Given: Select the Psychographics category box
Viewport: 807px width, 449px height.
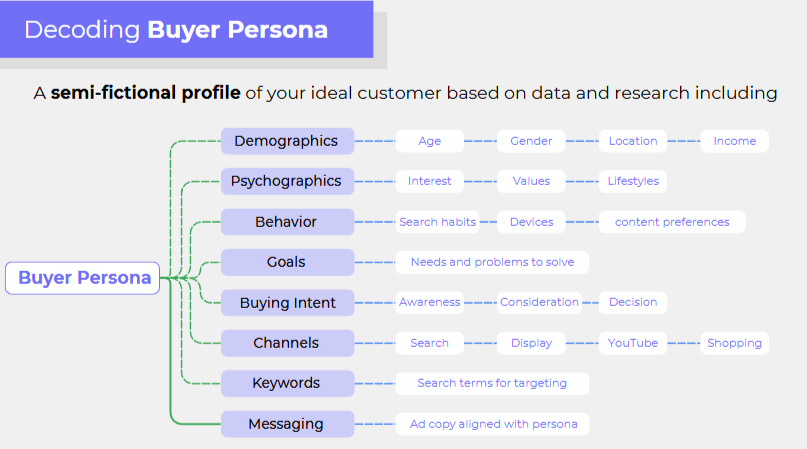Looking at the screenshot, I should click(287, 181).
